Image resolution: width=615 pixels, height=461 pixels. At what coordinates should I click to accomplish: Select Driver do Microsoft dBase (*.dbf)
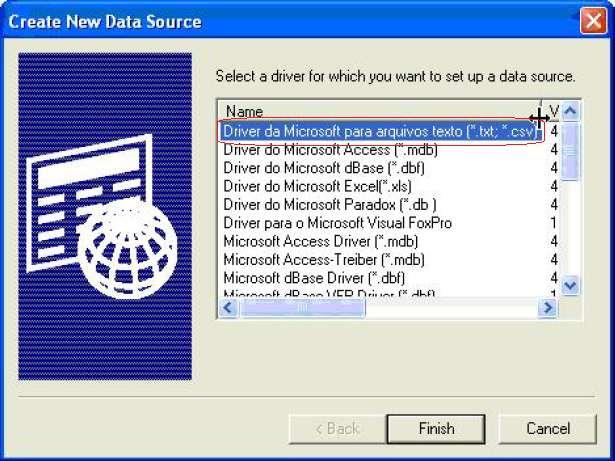(x=324, y=168)
